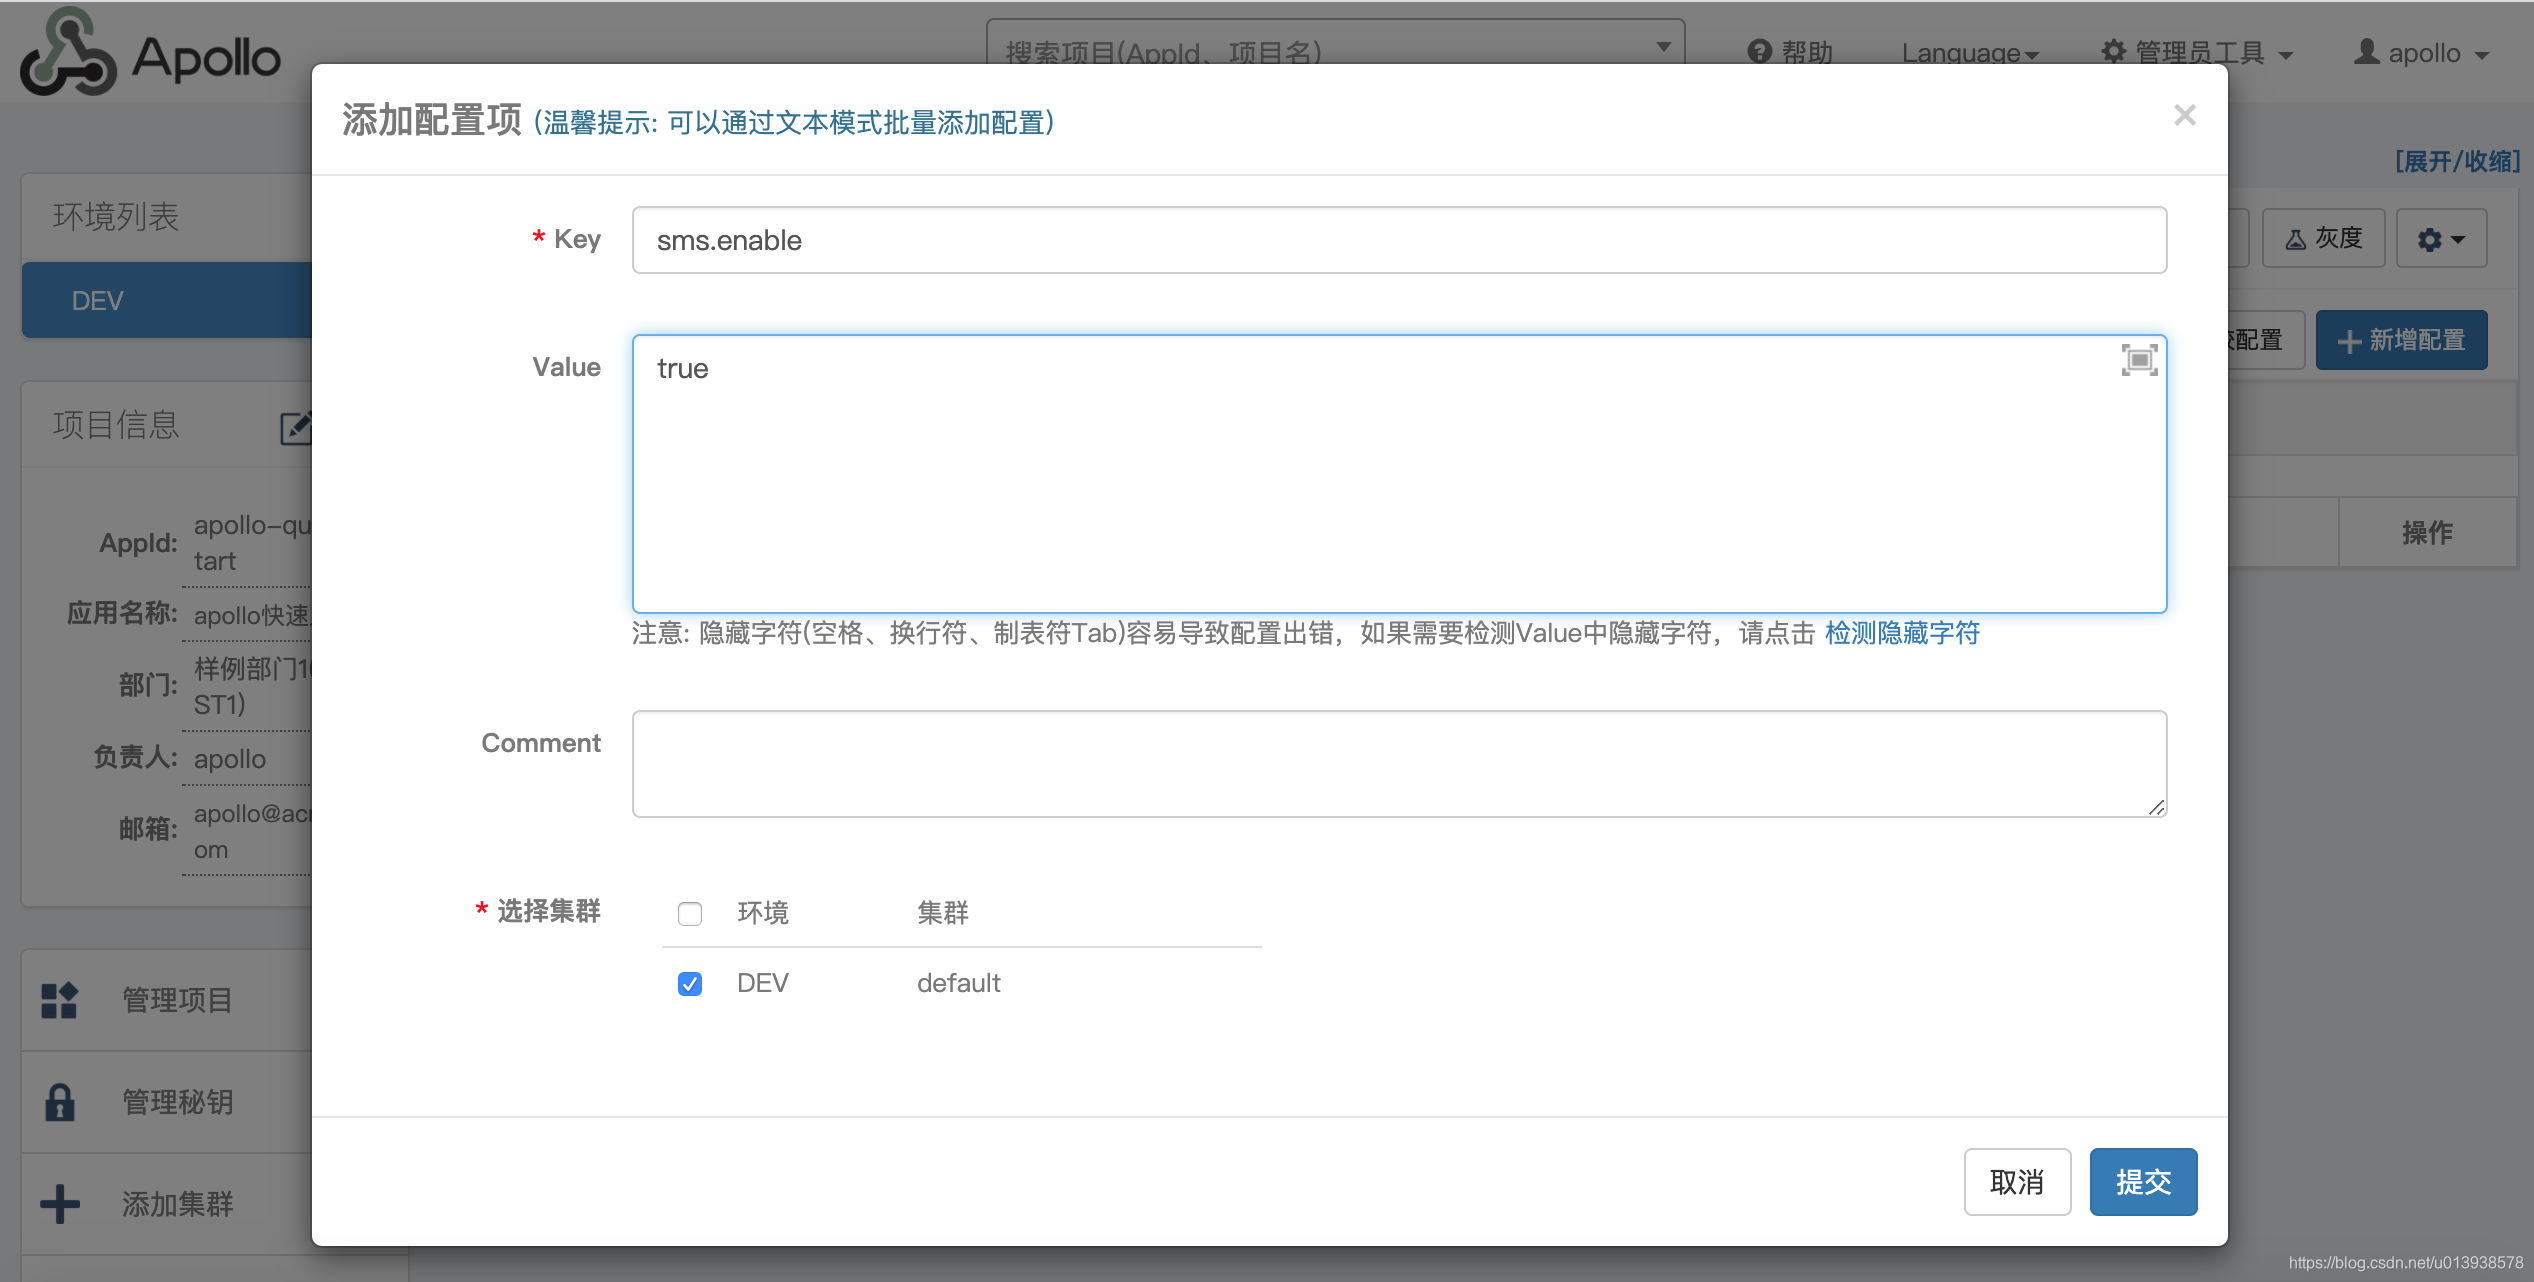Click the 管理项目 grid icon in sidebar
This screenshot has height=1282, width=2534.
tap(58, 1000)
